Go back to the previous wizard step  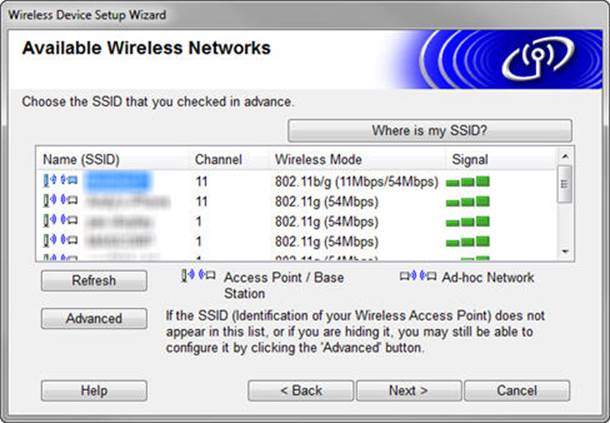tap(300, 390)
